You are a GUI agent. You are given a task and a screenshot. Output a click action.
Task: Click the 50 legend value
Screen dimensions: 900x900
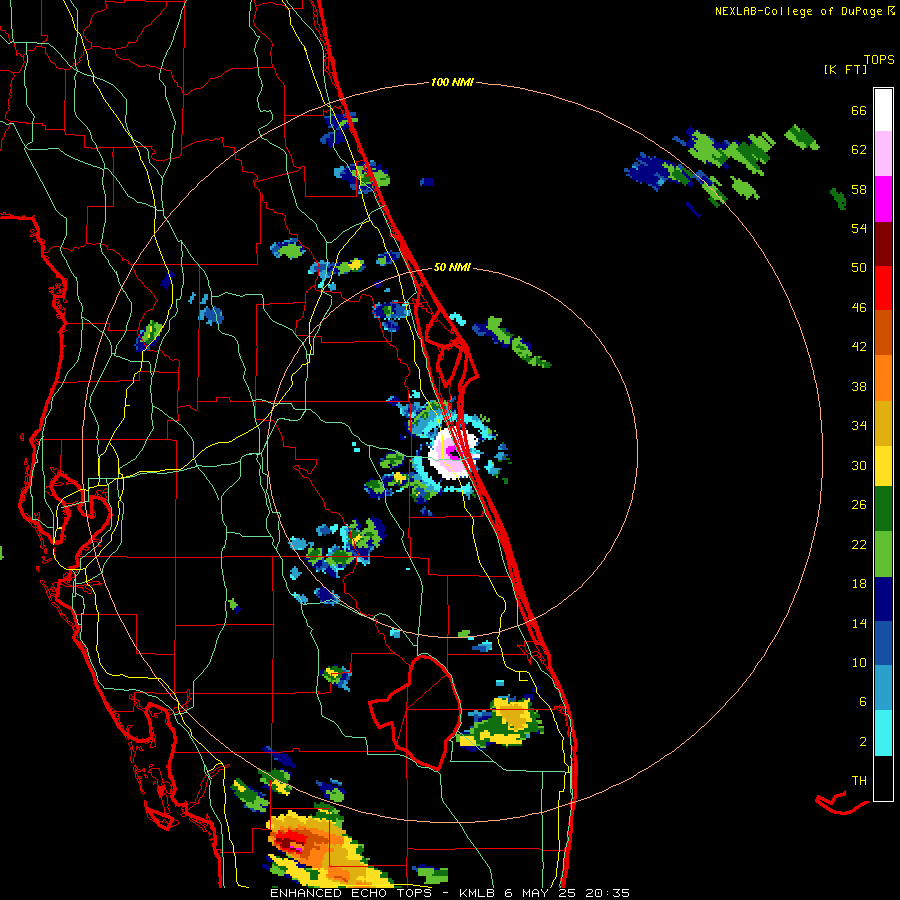coord(859,267)
